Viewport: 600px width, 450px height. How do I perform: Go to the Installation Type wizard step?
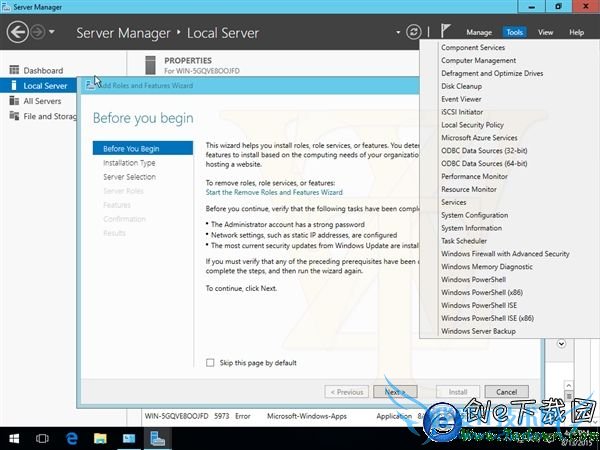click(129, 163)
